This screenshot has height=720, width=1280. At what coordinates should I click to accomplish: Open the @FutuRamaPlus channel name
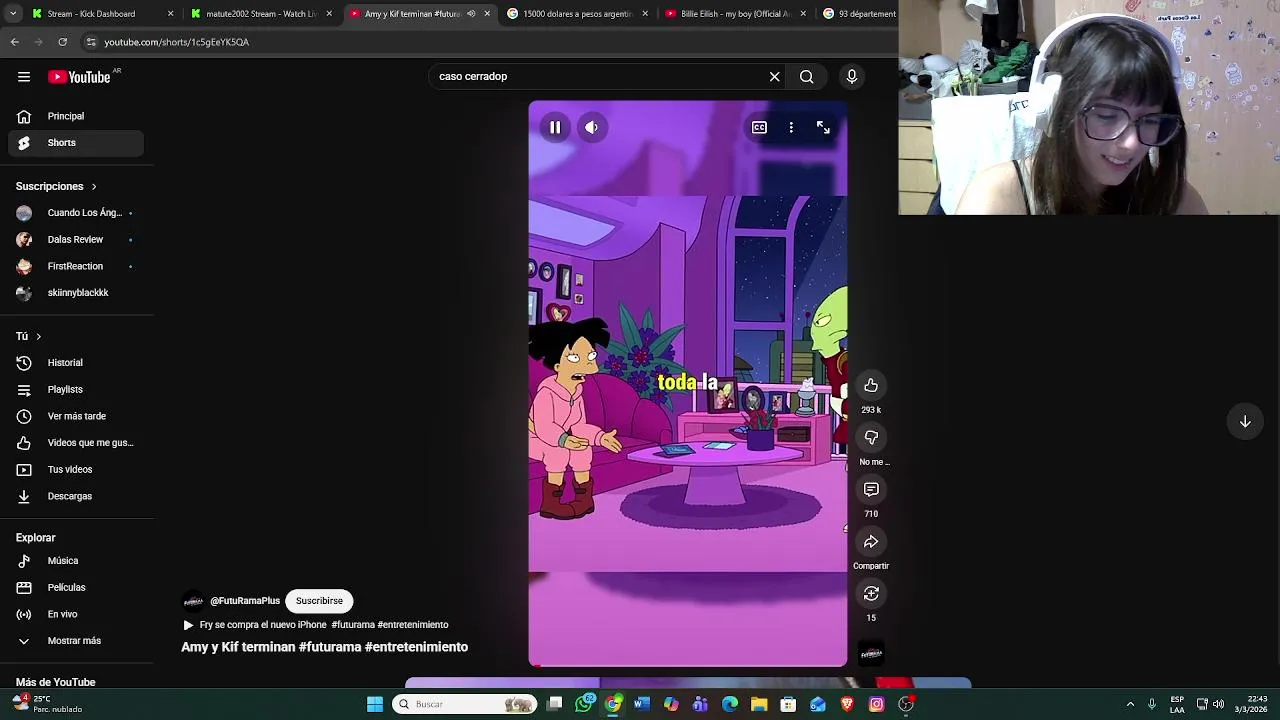[x=245, y=601]
